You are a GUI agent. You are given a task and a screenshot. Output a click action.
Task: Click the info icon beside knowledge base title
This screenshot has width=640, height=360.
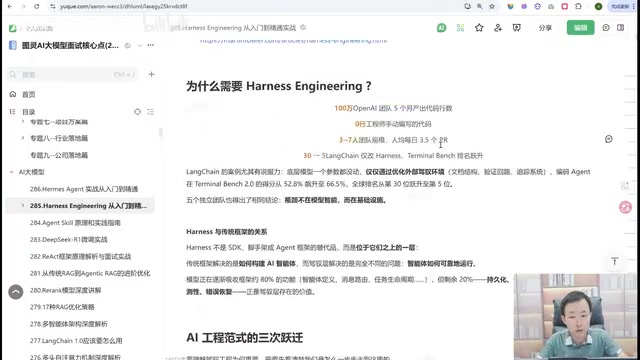[128, 46]
